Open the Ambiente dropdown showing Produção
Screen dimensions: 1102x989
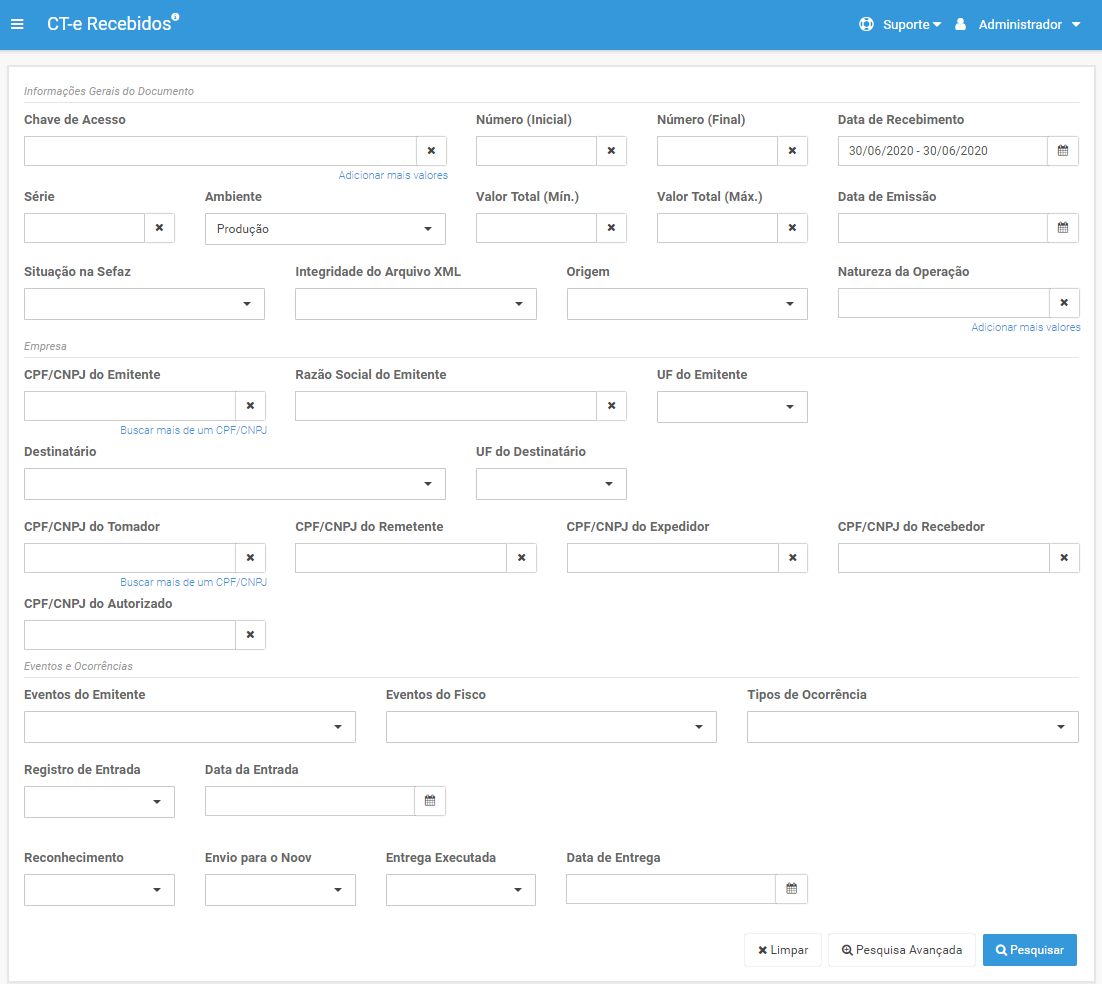(325, 229)
